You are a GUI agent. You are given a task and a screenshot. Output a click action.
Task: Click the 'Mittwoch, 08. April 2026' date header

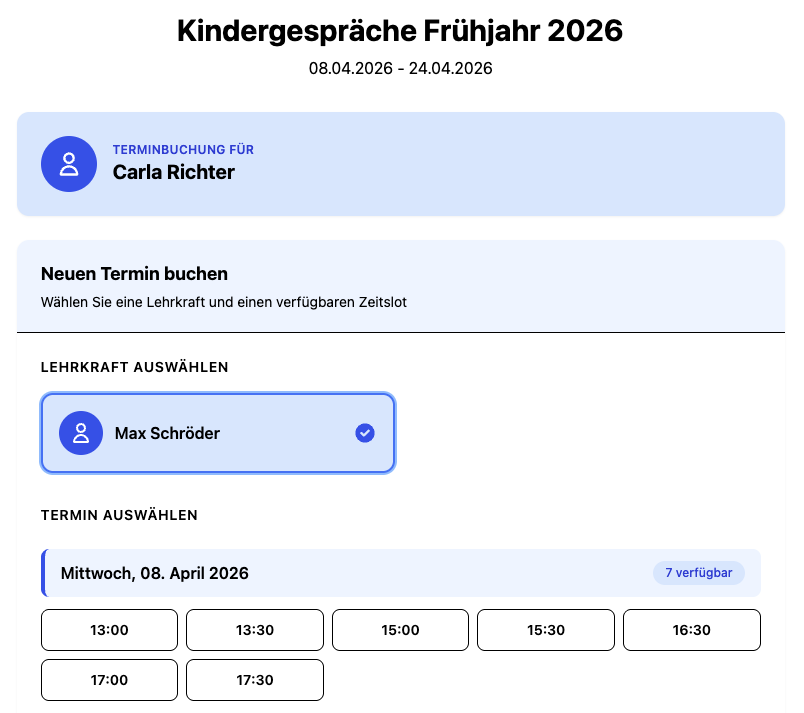coord(155,572)
